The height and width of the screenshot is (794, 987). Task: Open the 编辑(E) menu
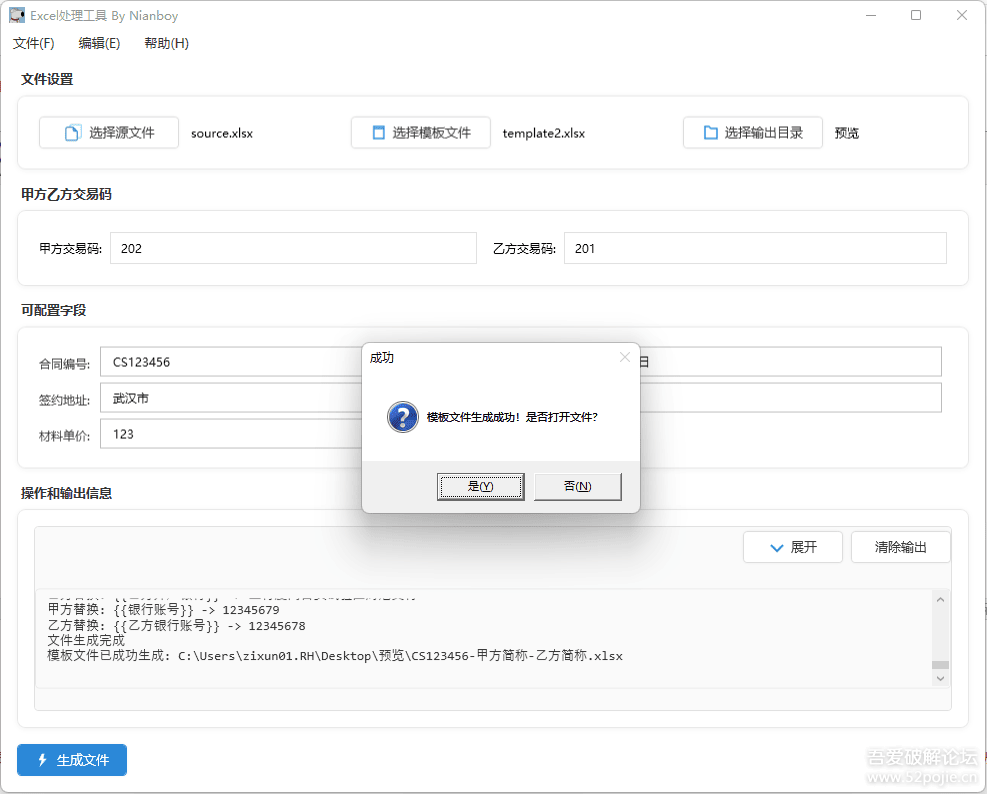point(99,43)
